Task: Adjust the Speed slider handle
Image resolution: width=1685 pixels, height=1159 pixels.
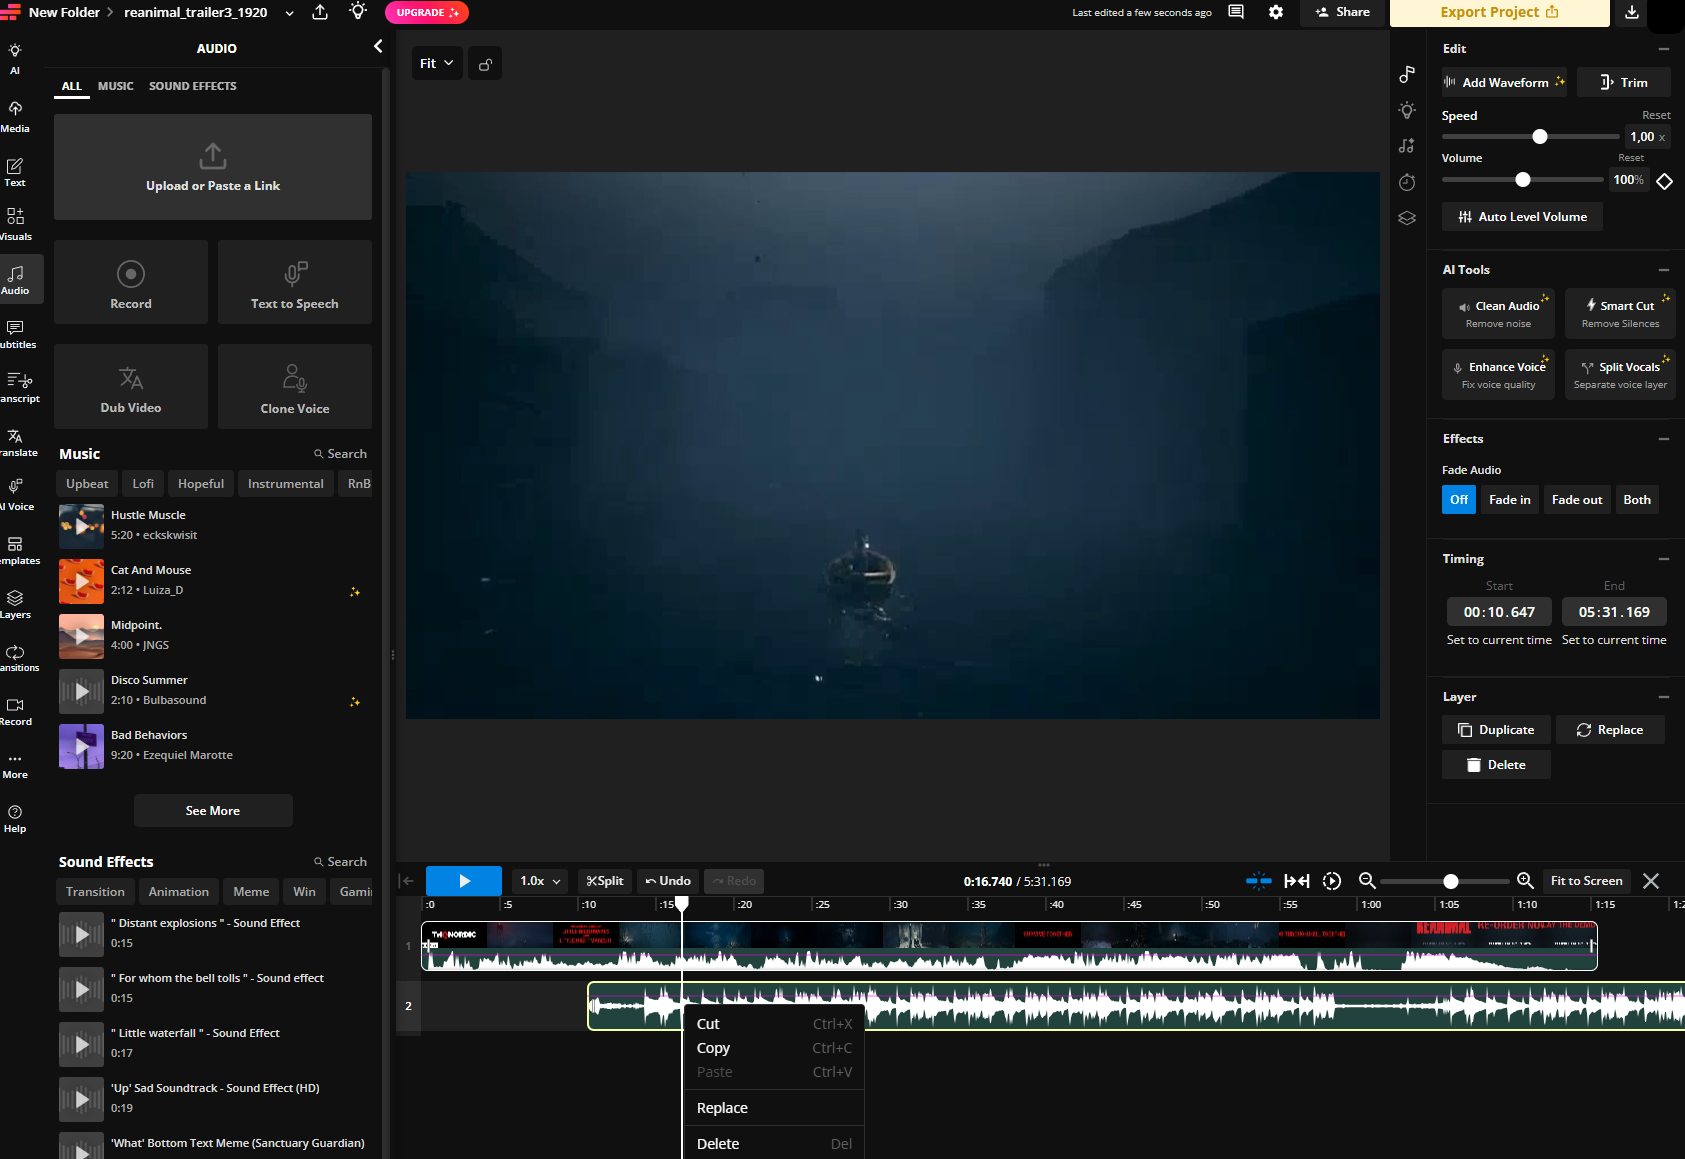Action: point(1540,137)
